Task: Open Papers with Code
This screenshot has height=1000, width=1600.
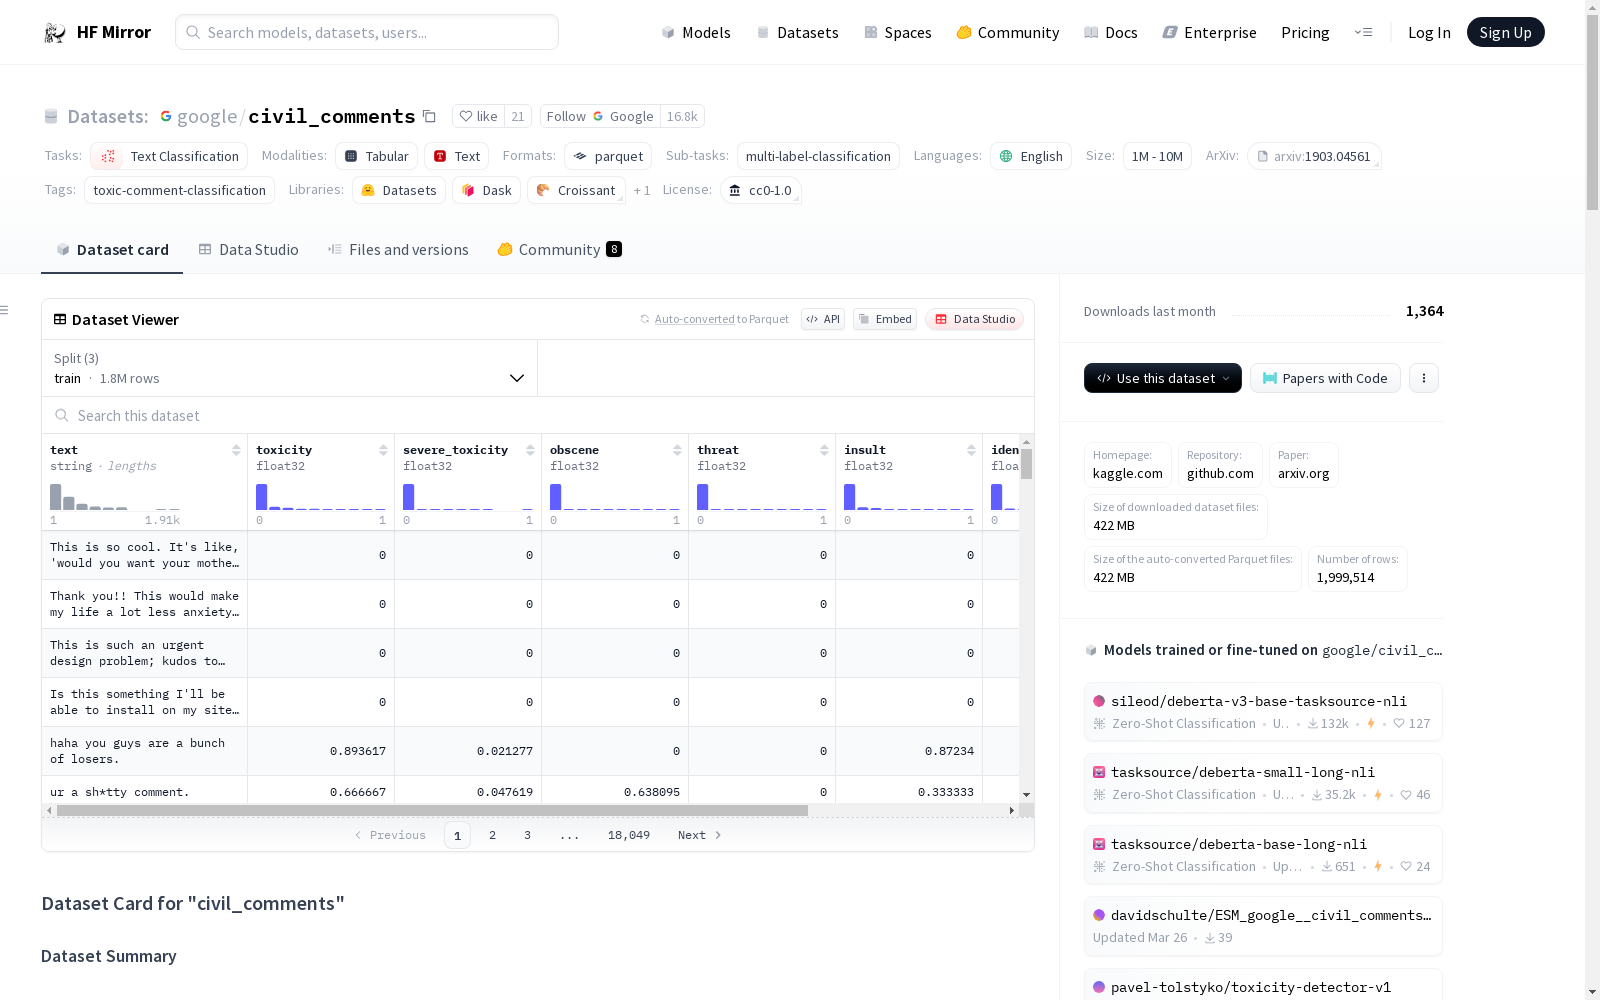Action: point(1325,378)
